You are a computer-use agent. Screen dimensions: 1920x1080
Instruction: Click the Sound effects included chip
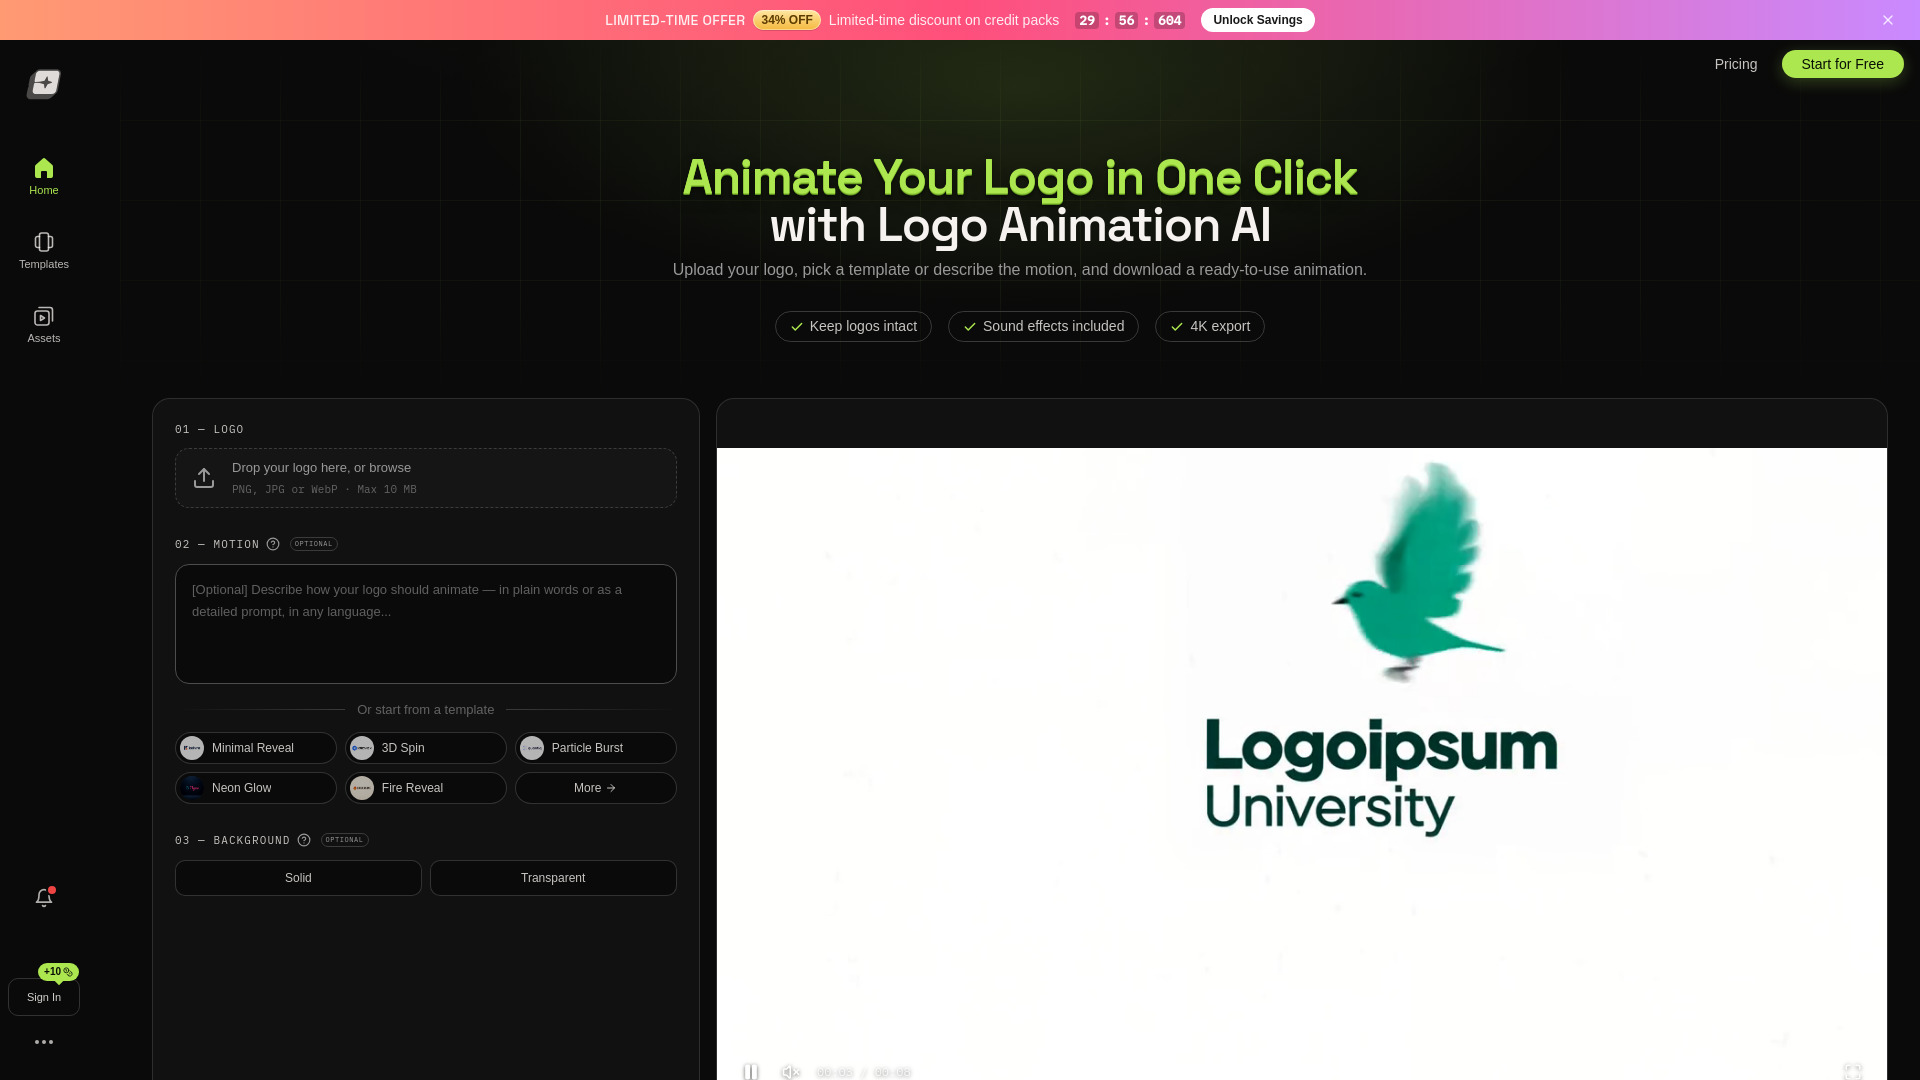[x=1043, y=327]
